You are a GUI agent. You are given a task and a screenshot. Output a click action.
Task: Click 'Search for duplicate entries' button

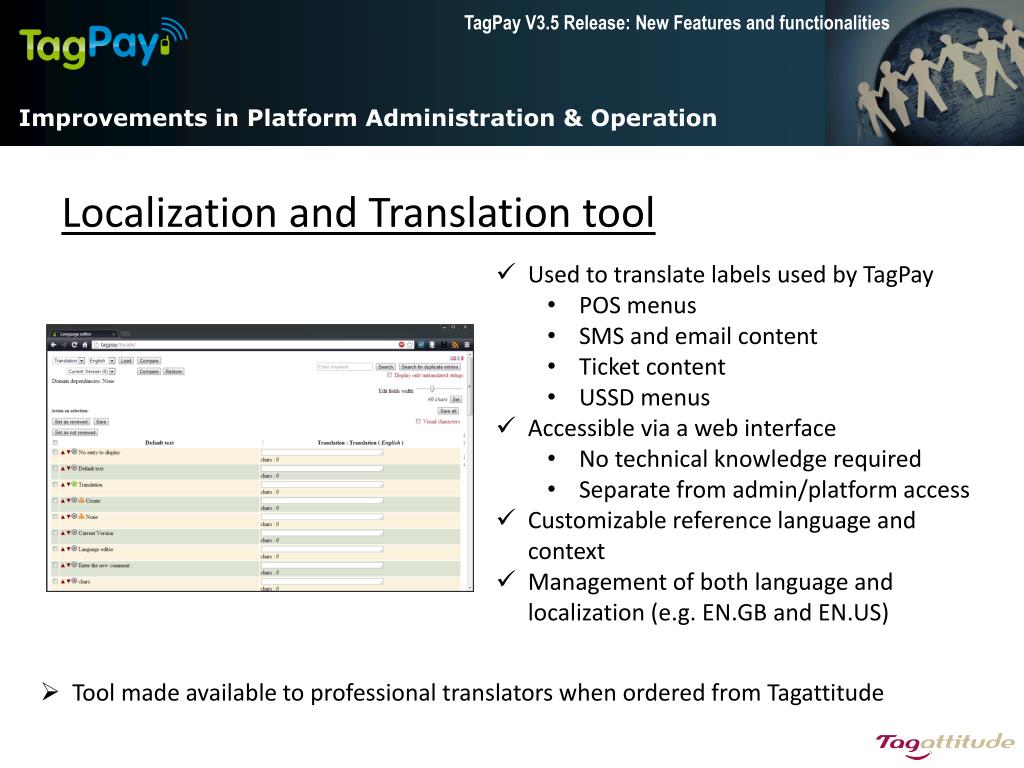[x=430, y=366]
